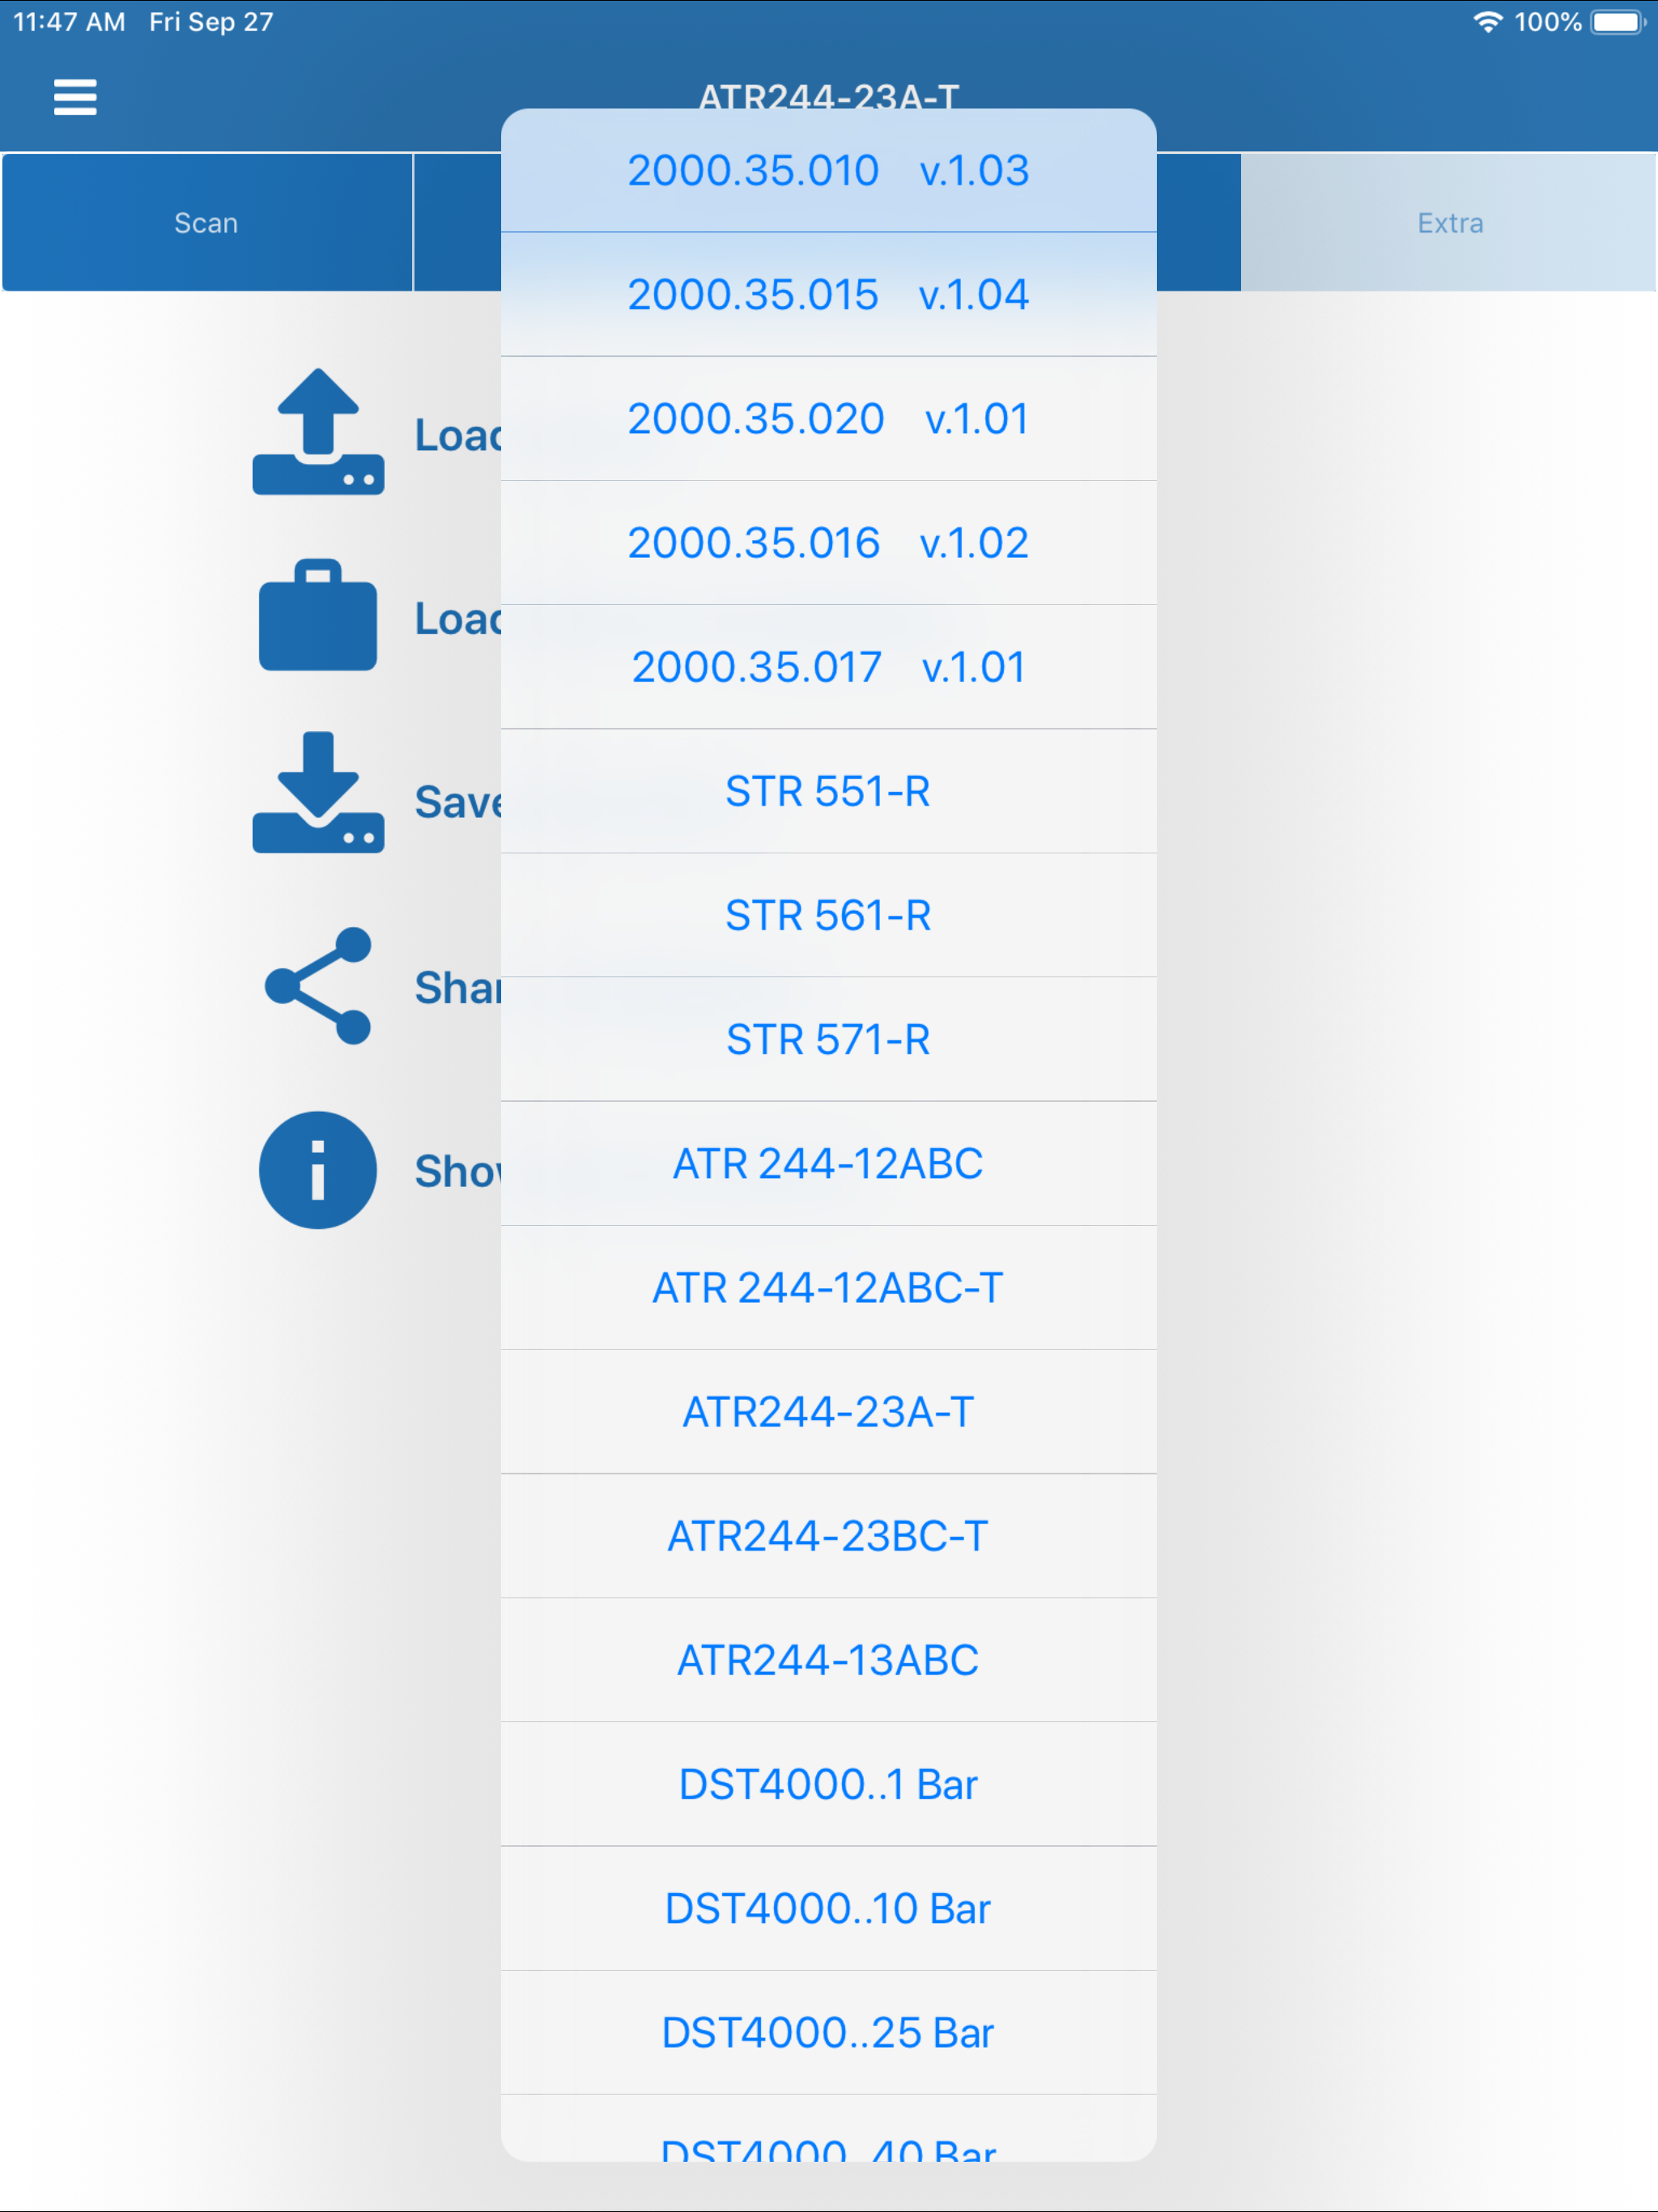This screenshot has height=2212, width=1658.
Task: Tap the Share icon
Action: click(x=318, y=986)
